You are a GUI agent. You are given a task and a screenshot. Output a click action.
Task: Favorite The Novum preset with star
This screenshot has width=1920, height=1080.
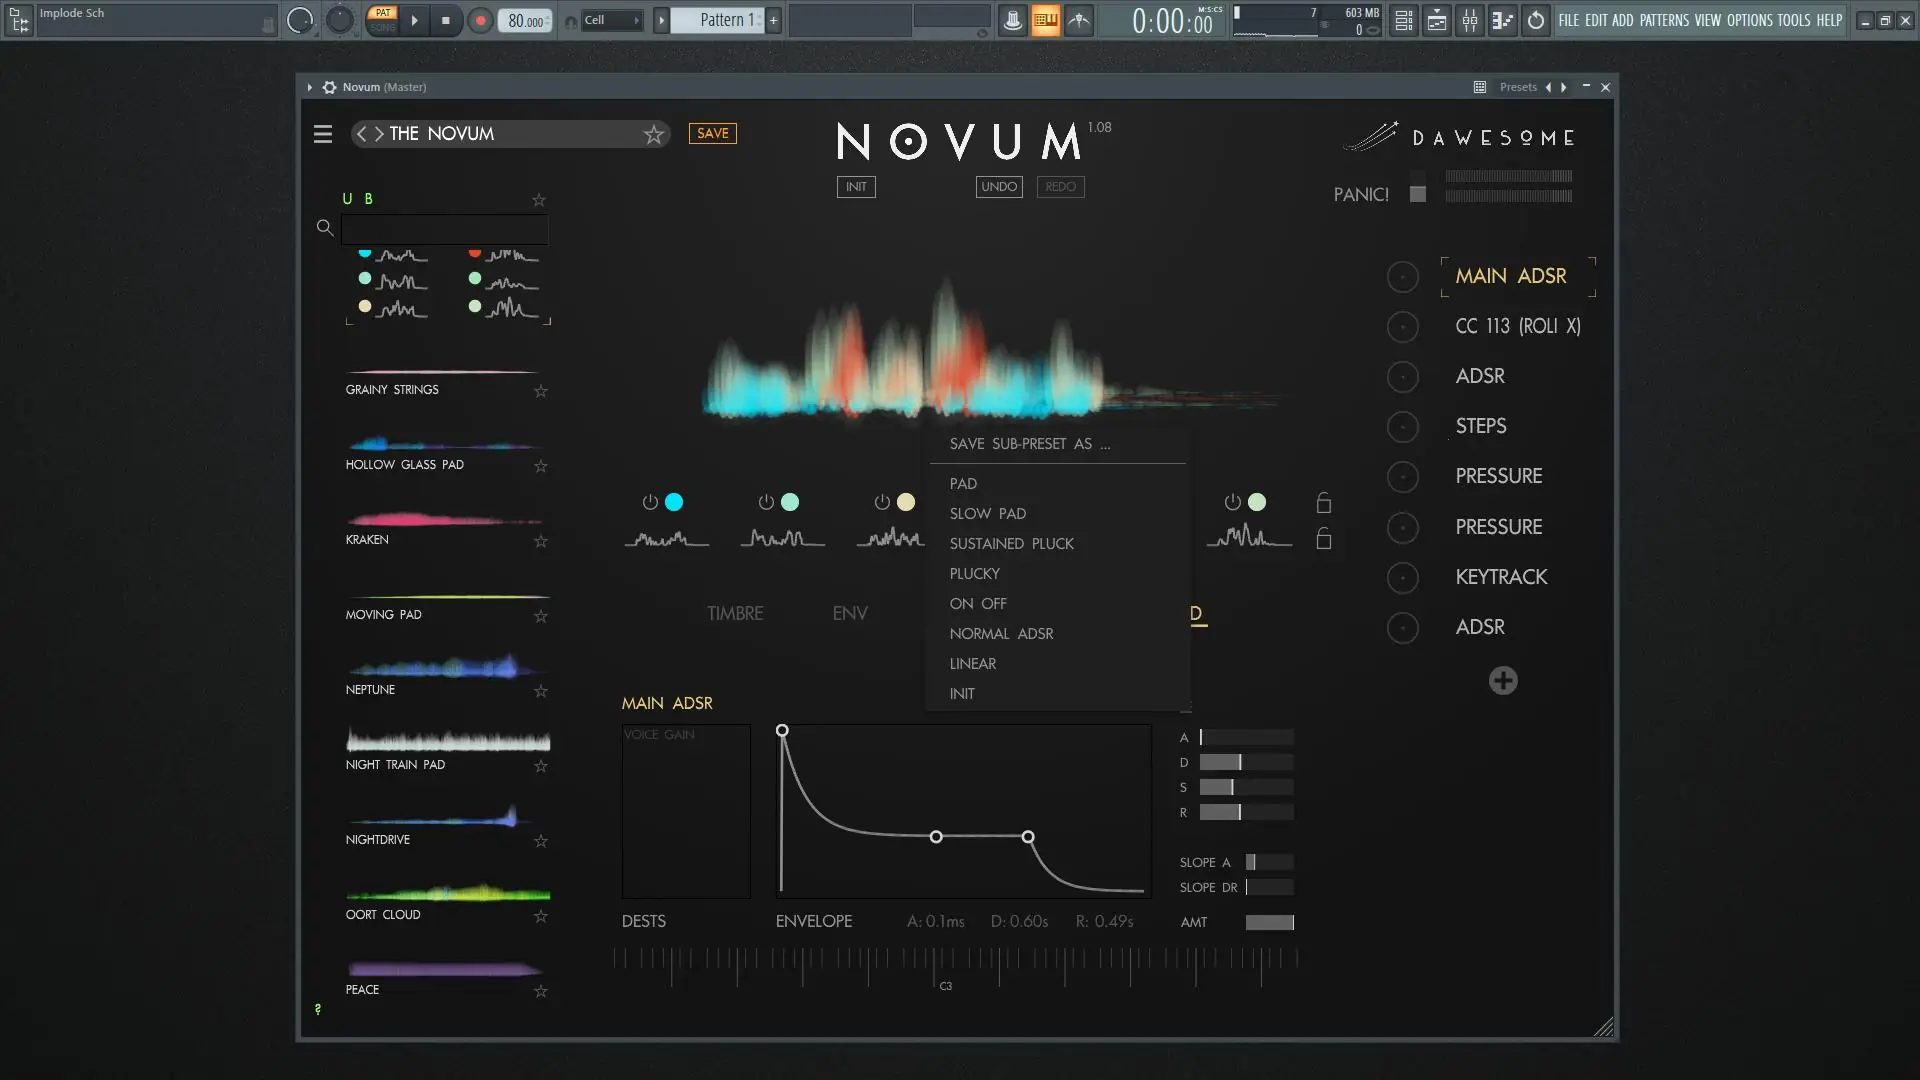click(653, 134)
